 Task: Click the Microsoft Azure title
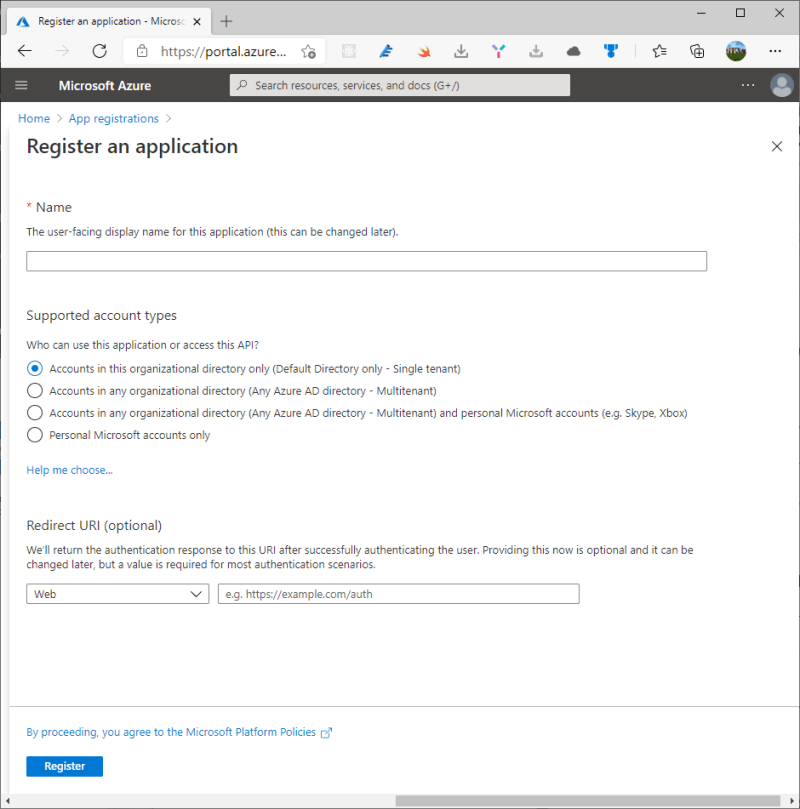[105, 86]
